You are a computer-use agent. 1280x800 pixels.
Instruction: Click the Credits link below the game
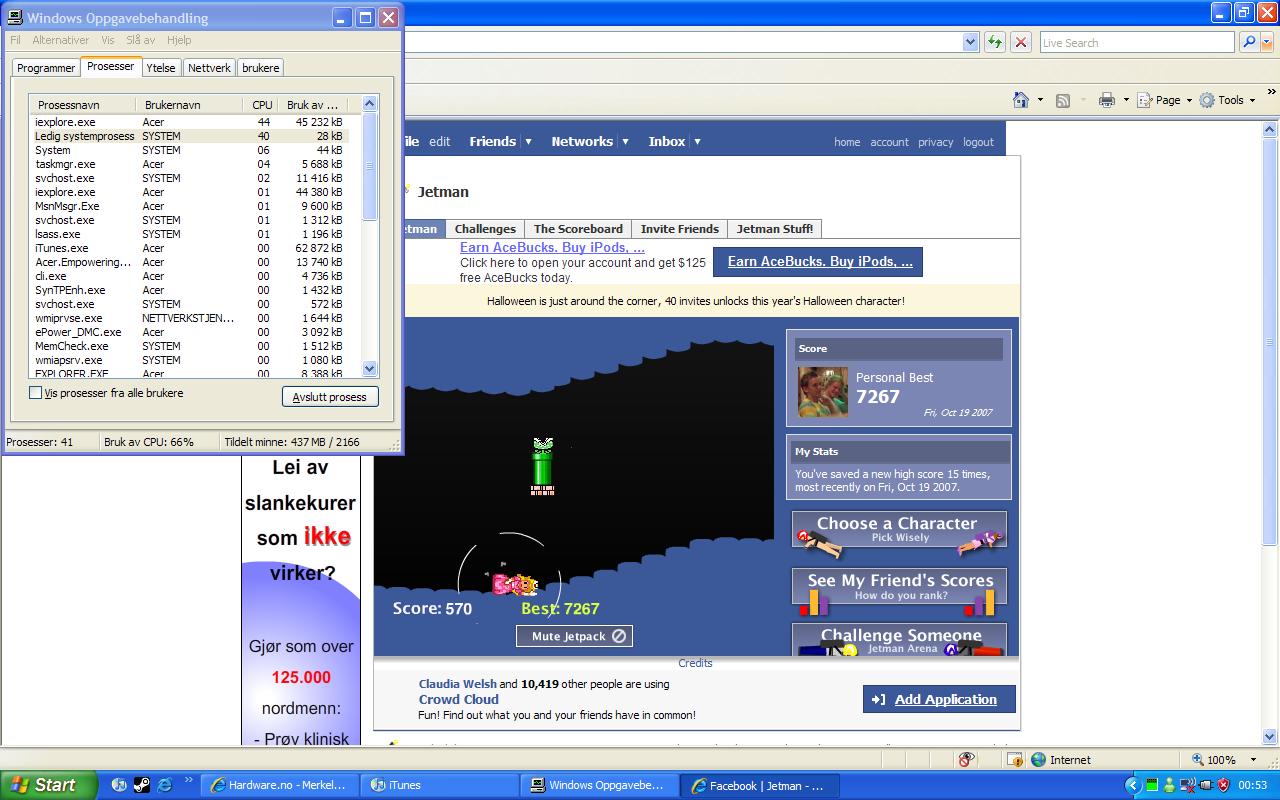(x=695, y=663)
